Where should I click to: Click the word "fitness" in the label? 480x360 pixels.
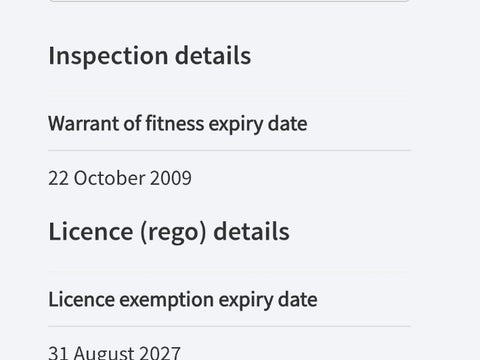coord(175,123)
